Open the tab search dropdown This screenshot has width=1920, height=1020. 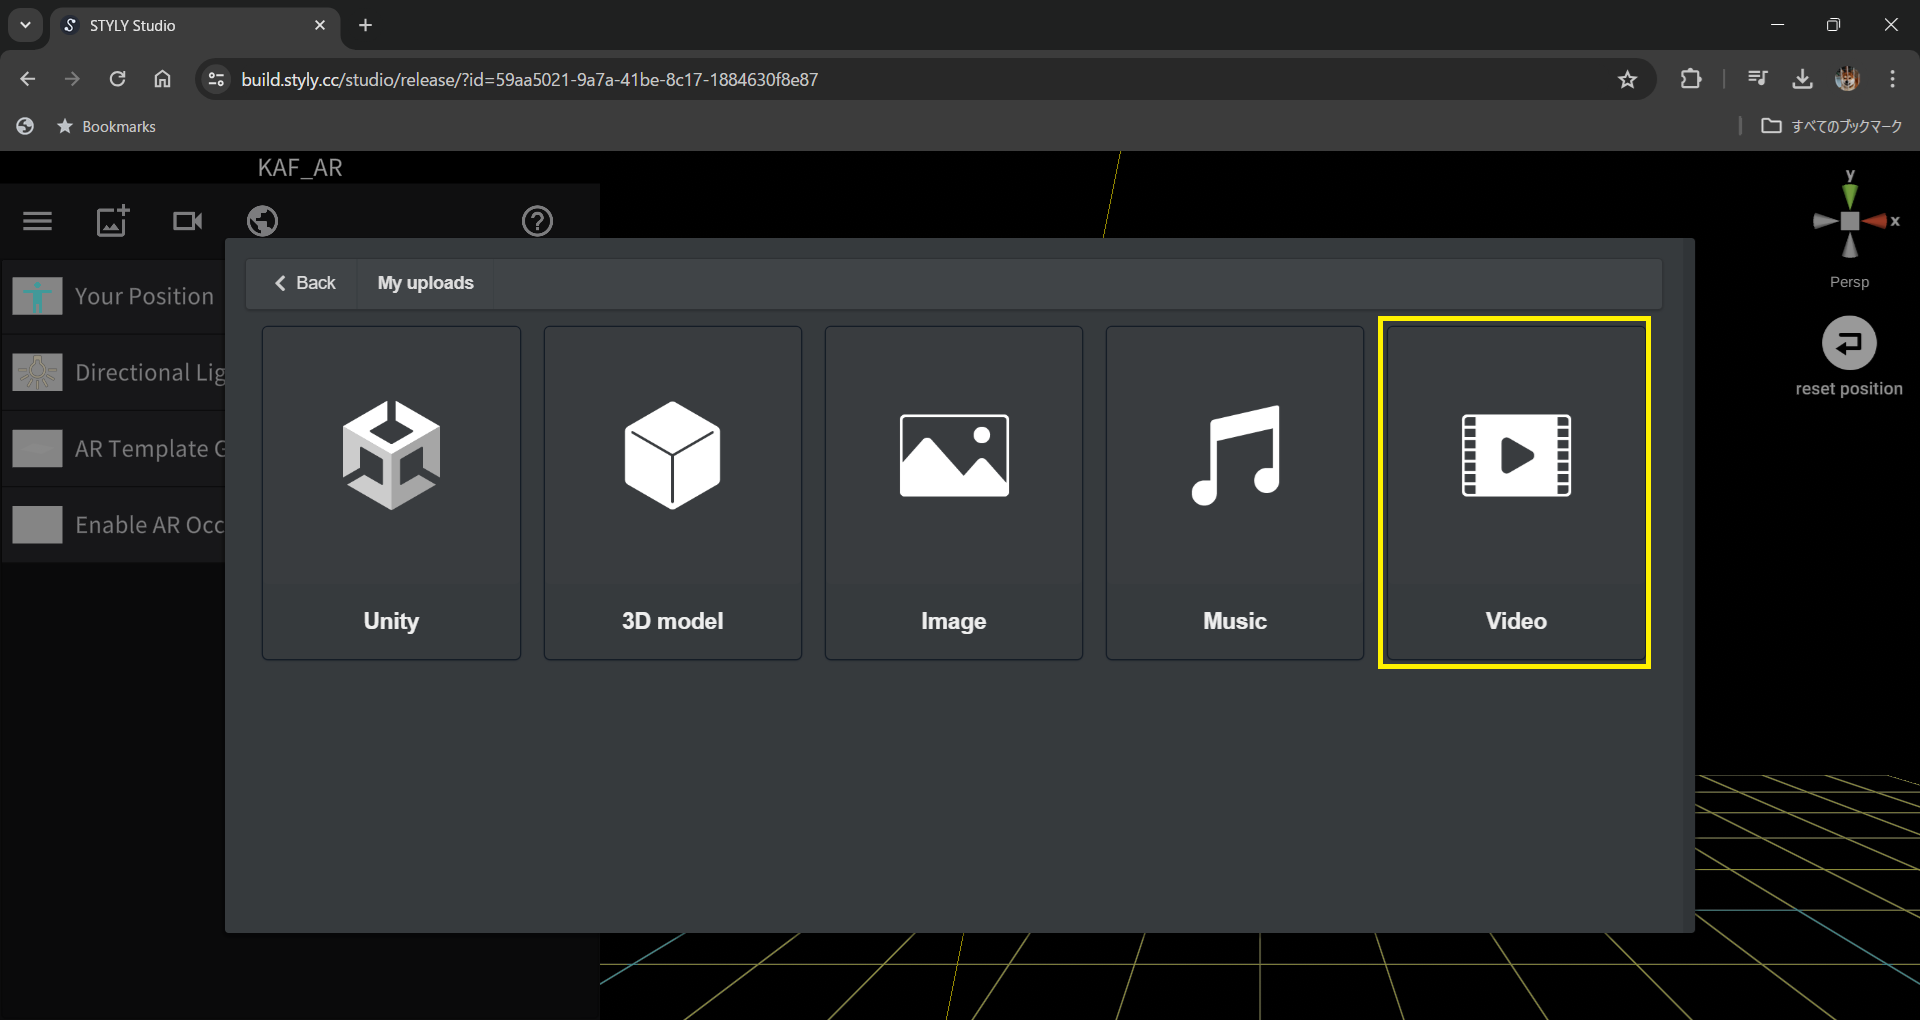25,25
